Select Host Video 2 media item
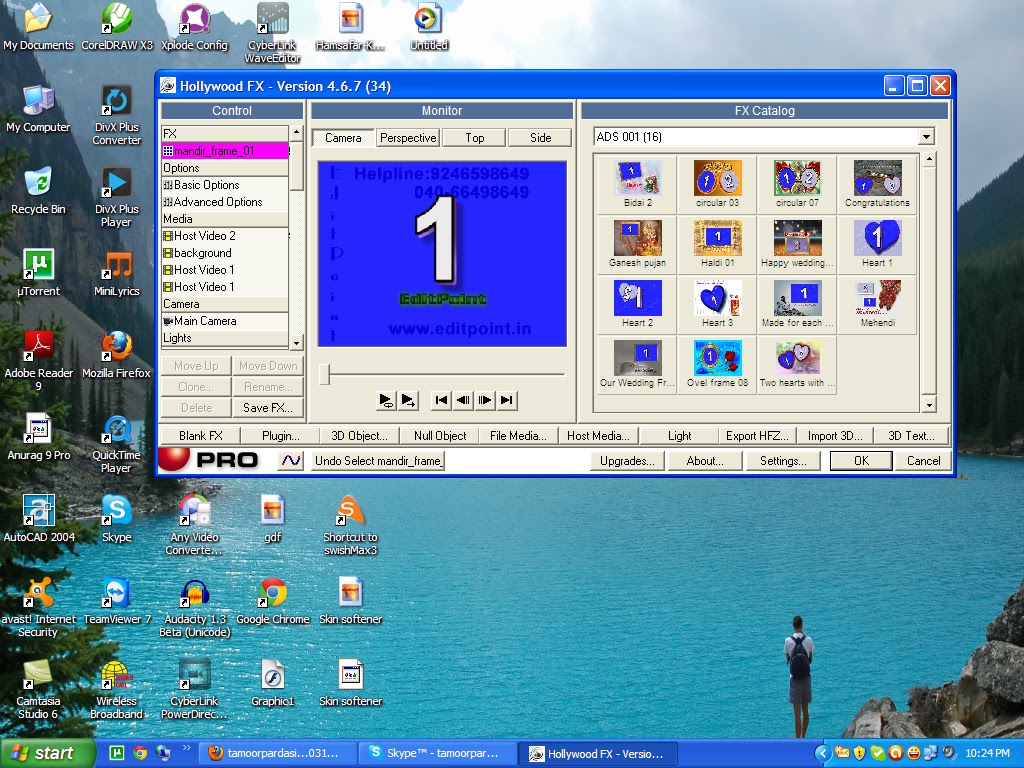Viewport: 1024px width, 768px height. pos(225,236)
